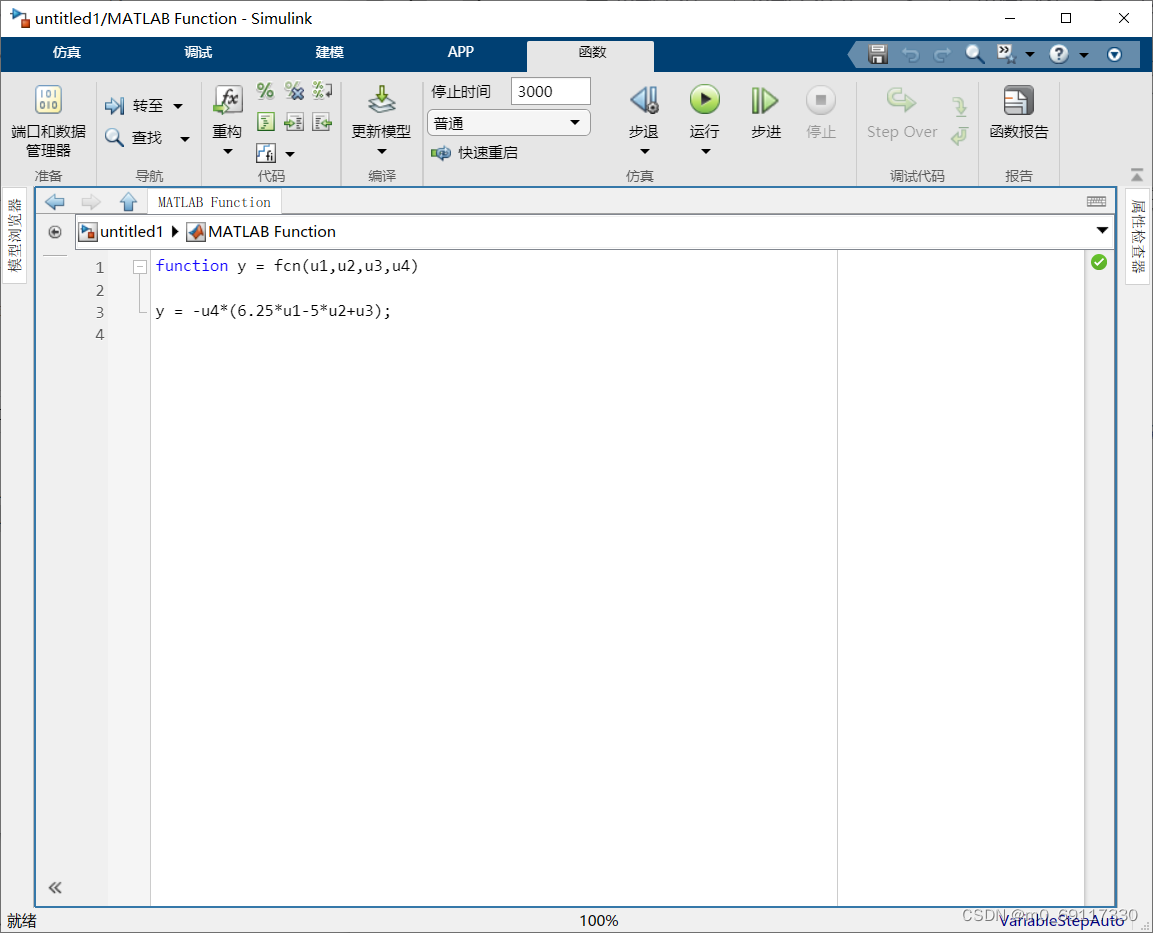Image resolution: width=1153 pixels, height=933 pixels.
Task: Expand the help dropdown arrow
Action: pos(1084,54)
